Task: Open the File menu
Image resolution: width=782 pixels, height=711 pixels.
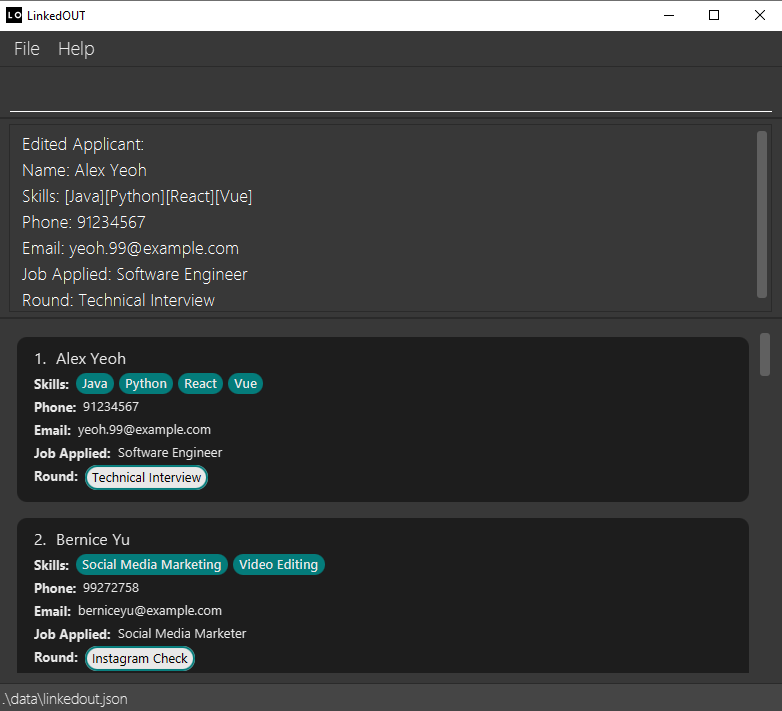Action: click(27, 49)
